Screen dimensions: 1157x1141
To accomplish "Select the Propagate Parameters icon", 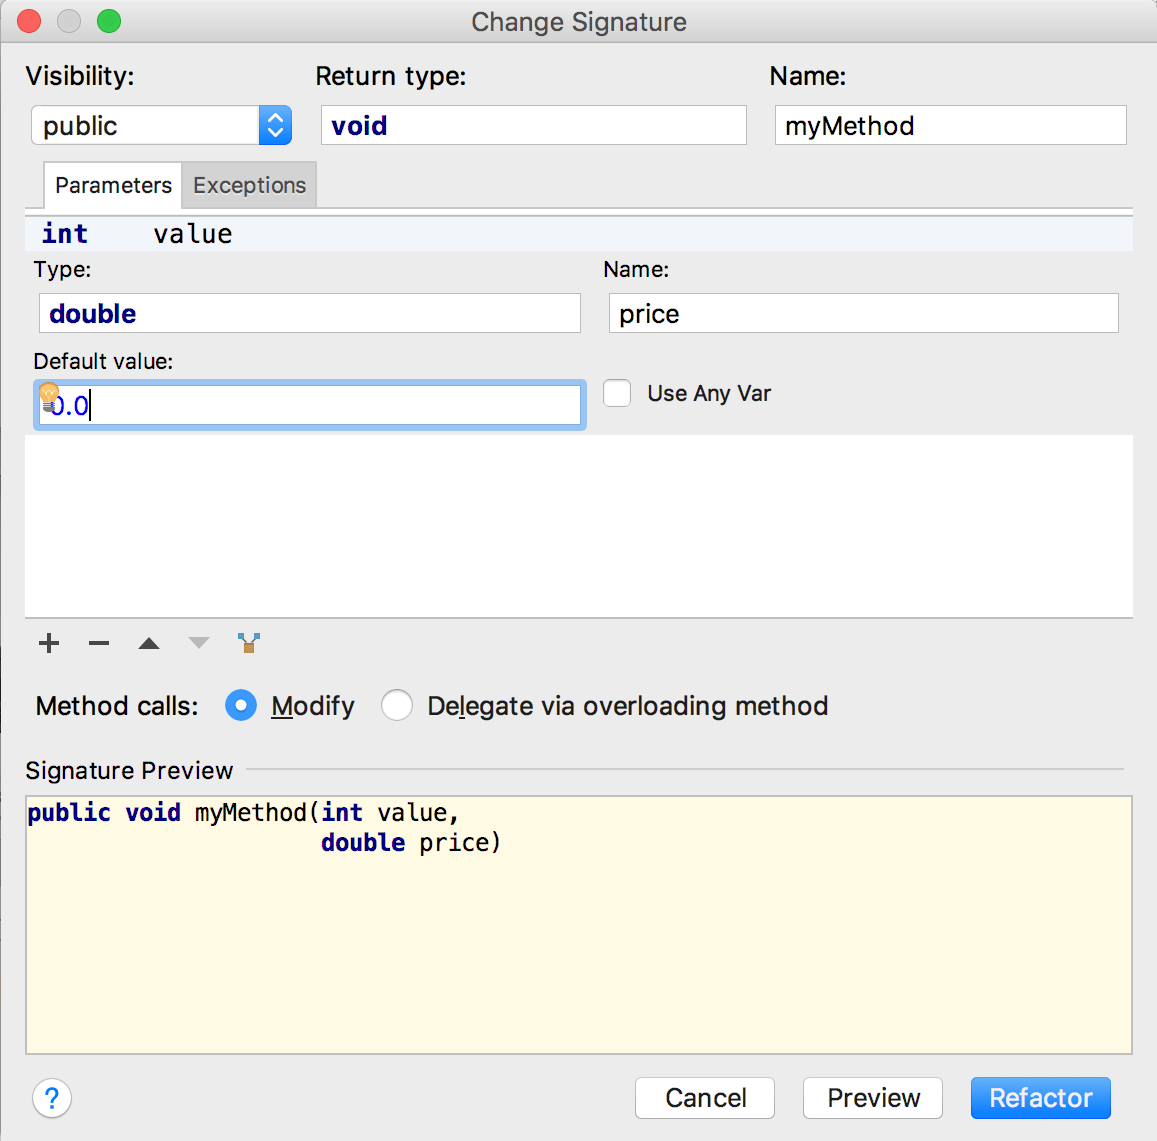I will tap(248, 643).
